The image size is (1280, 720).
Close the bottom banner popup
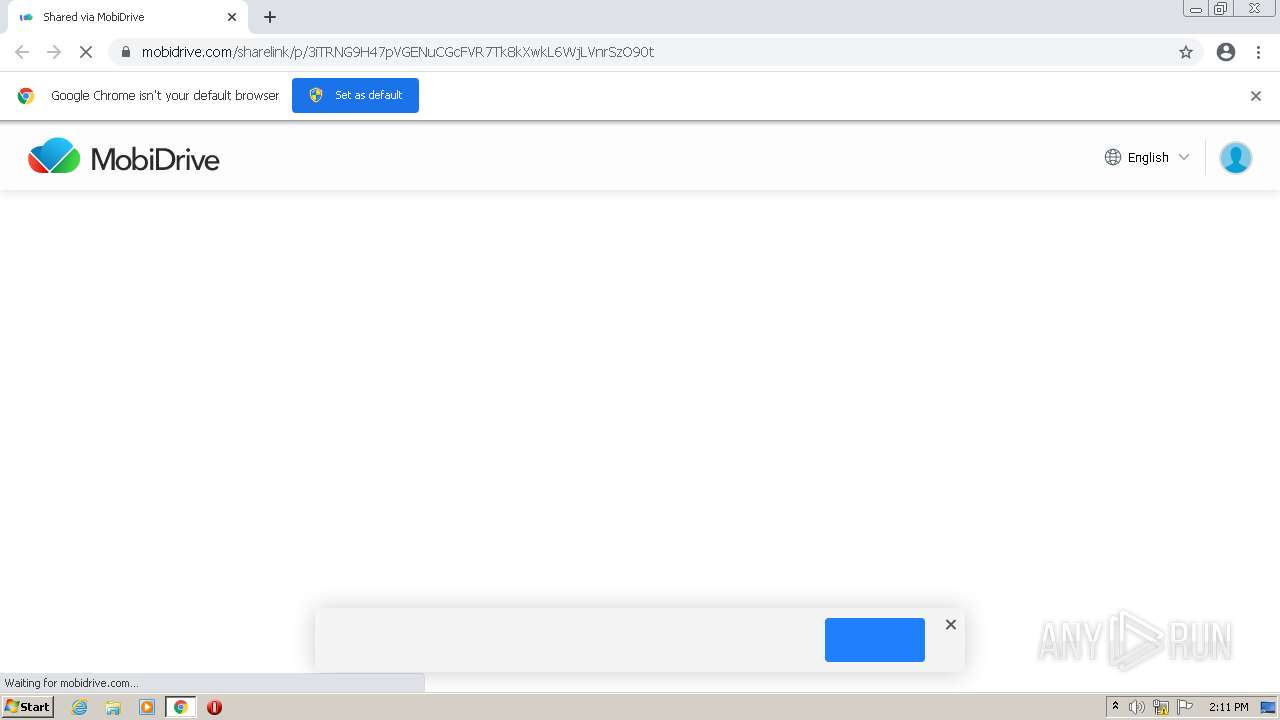click(x=951, y=624)
